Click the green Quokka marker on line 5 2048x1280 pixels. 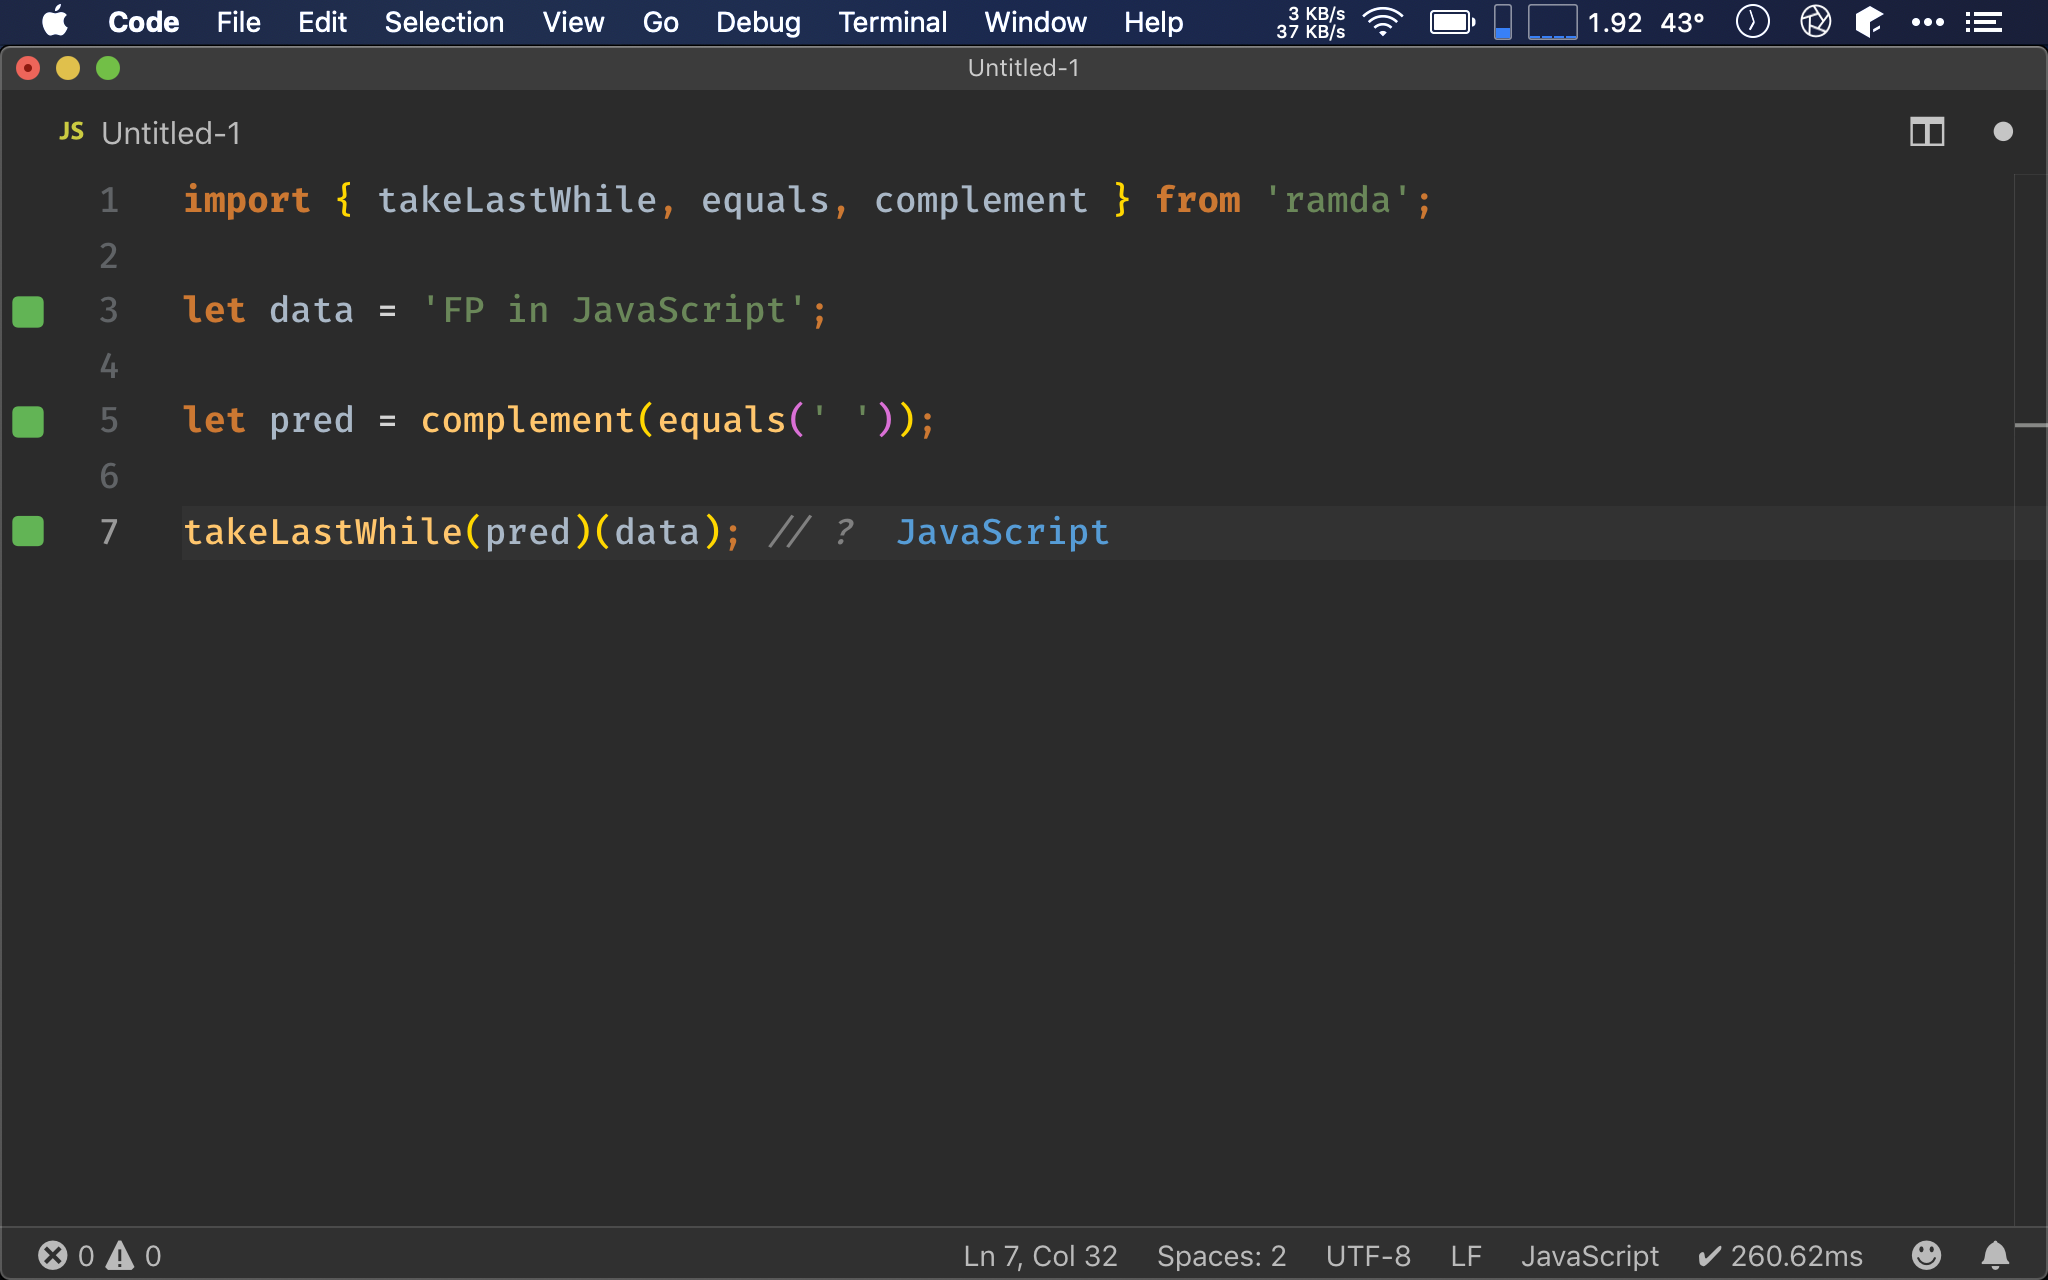click(28, 421)
